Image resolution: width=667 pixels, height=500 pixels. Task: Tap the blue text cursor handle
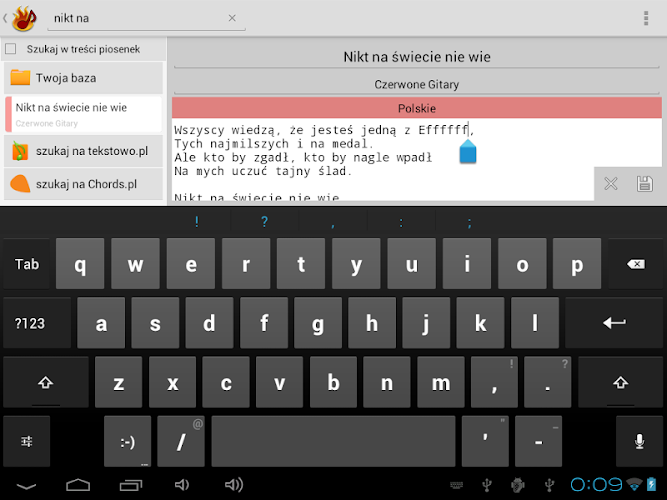pos(468,151)
